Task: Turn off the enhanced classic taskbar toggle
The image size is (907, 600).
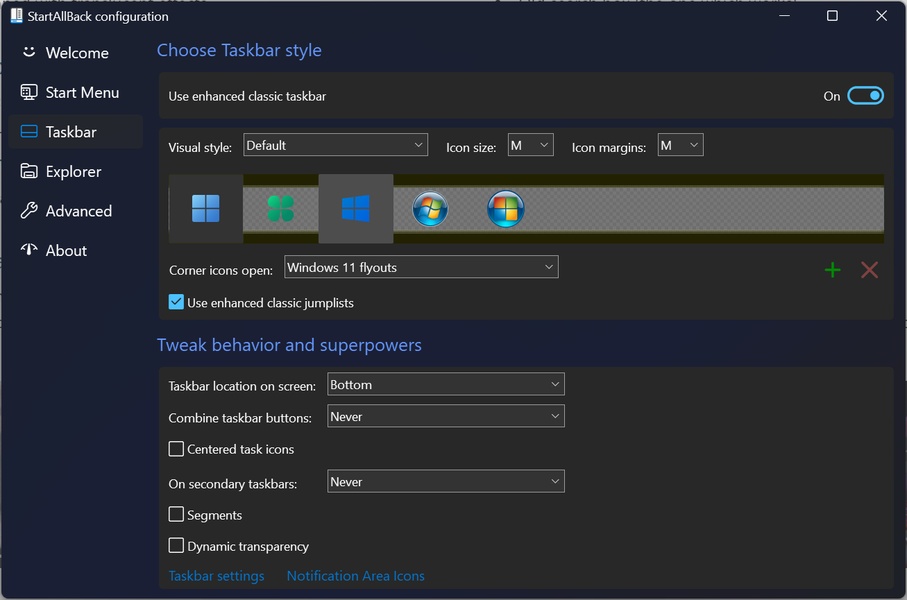Action: 865,96
